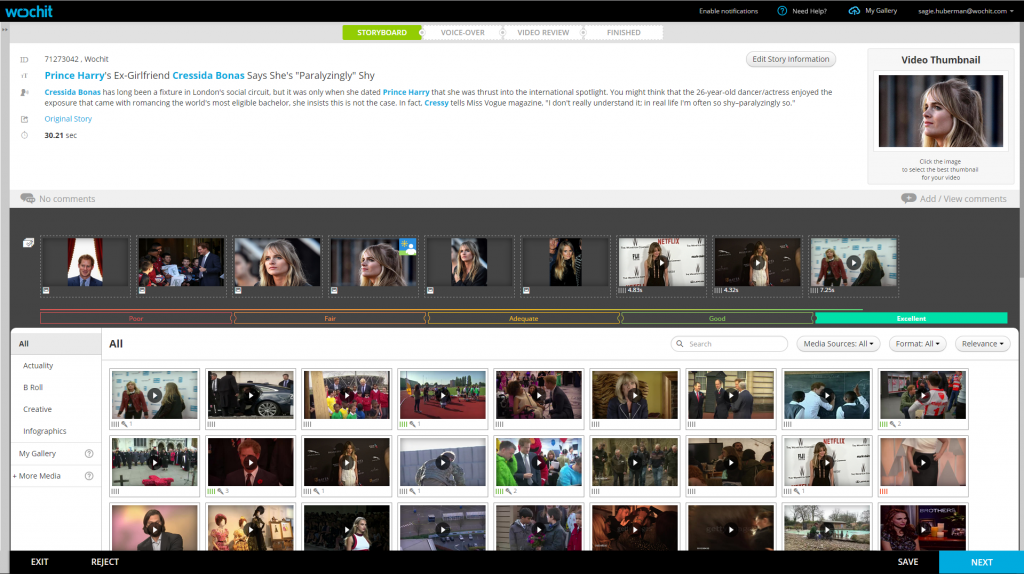The height and width of the screenshot is (574, 1024).
Task: Expand the collapsed side panel double-arrow icon
Action: coord(5,29)
